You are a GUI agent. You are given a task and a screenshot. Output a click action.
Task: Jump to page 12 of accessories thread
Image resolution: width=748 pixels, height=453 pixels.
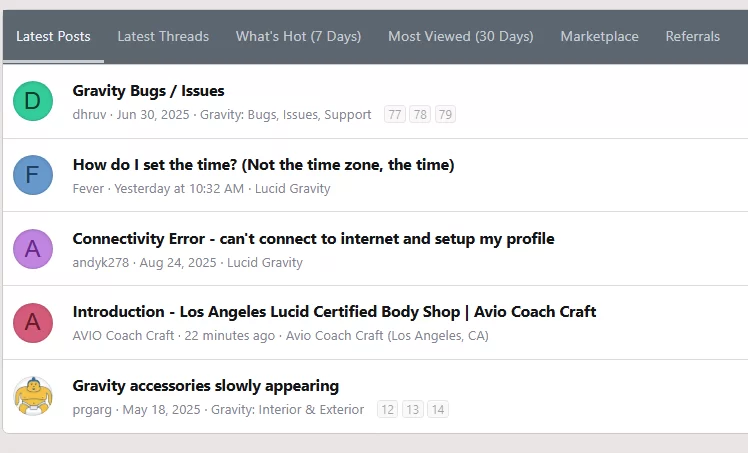tap(387, 410)
